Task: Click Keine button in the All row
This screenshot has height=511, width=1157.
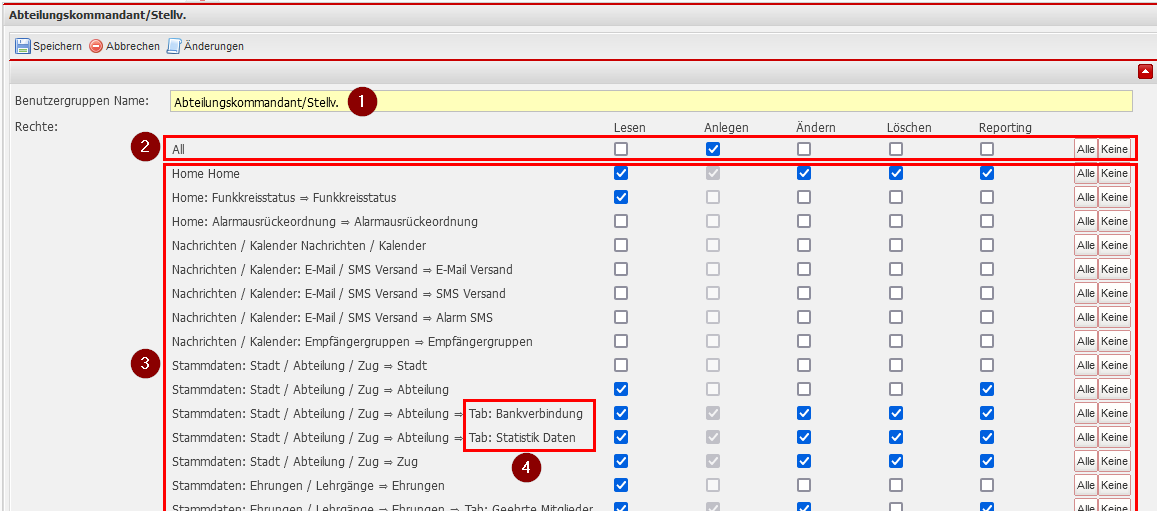Action: tap(1114, 149)
